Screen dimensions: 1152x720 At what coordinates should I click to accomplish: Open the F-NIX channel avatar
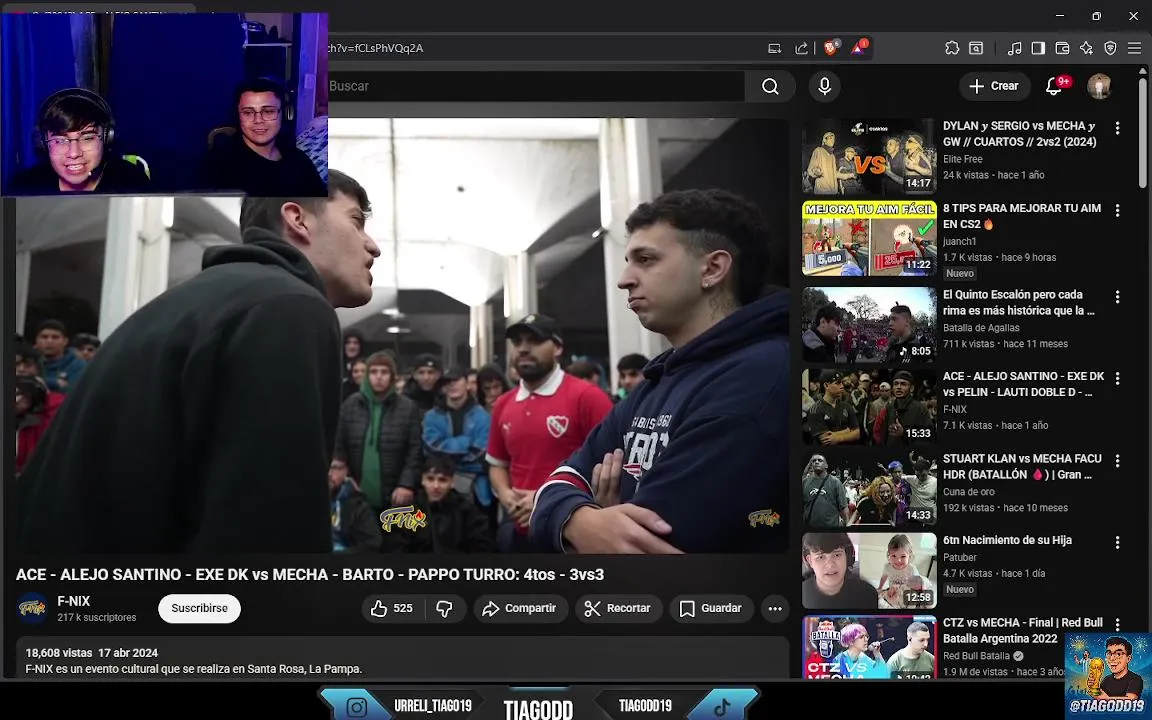(x=32, y=608)
